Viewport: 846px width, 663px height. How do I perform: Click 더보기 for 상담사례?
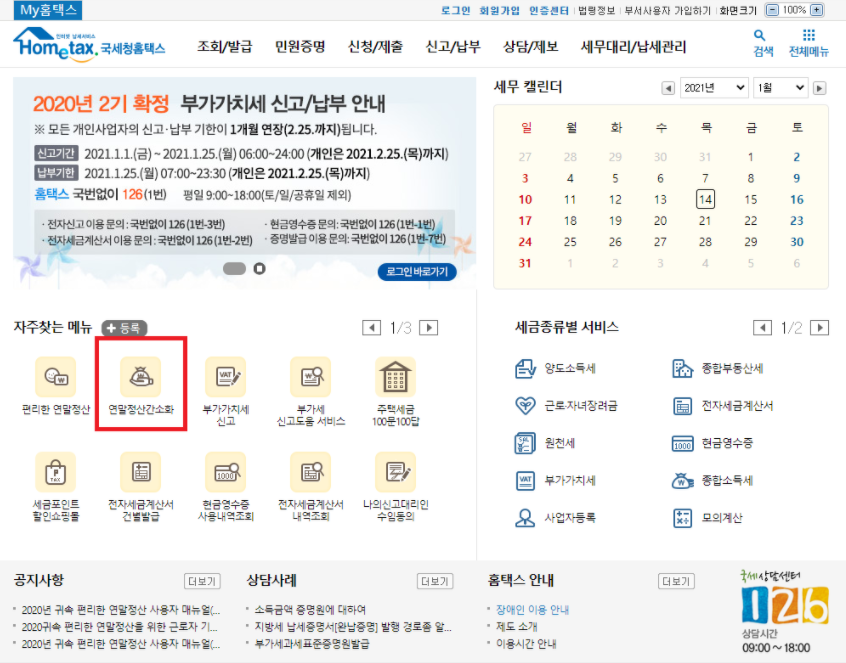435,581
